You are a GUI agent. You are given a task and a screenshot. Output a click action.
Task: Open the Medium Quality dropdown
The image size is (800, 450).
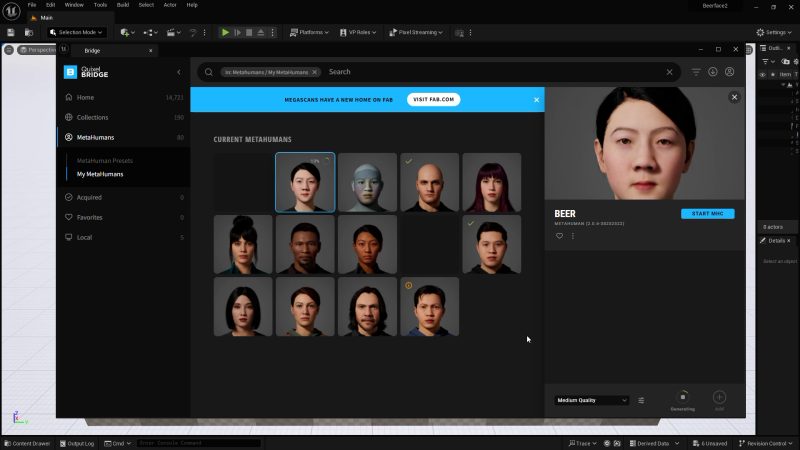tap(592, 401)
